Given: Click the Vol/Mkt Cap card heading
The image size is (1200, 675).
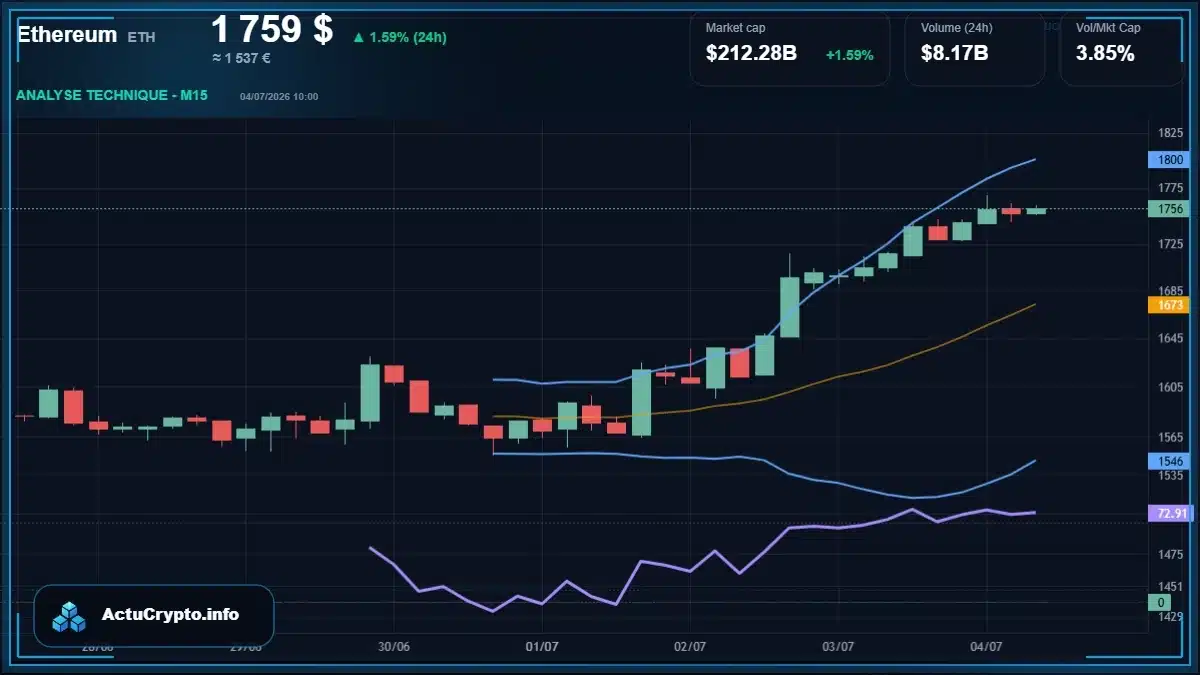Looking at the screenshot, I should (x=1108, y=28).
